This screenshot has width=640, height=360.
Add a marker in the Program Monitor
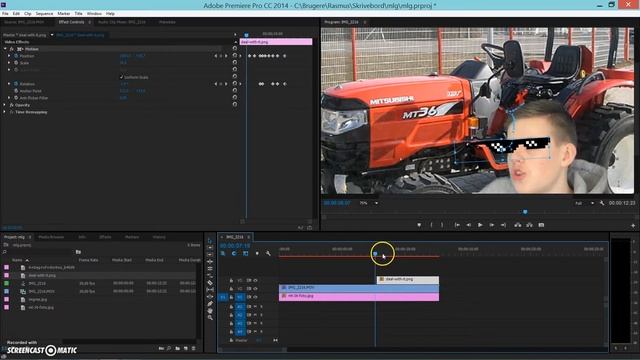point(419,225)
